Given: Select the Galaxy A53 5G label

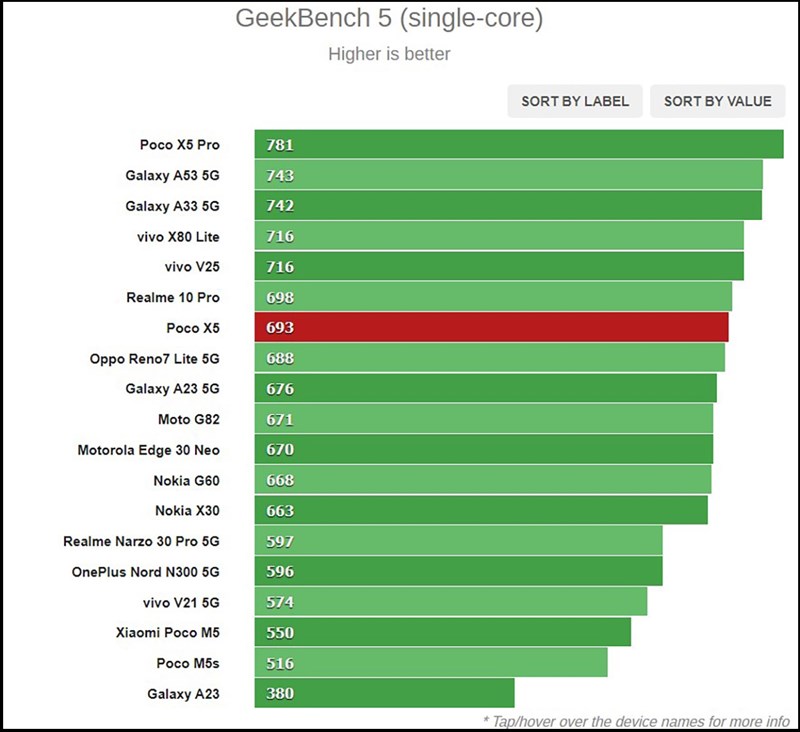Looking at the screenshot, I should coord(172,176).
